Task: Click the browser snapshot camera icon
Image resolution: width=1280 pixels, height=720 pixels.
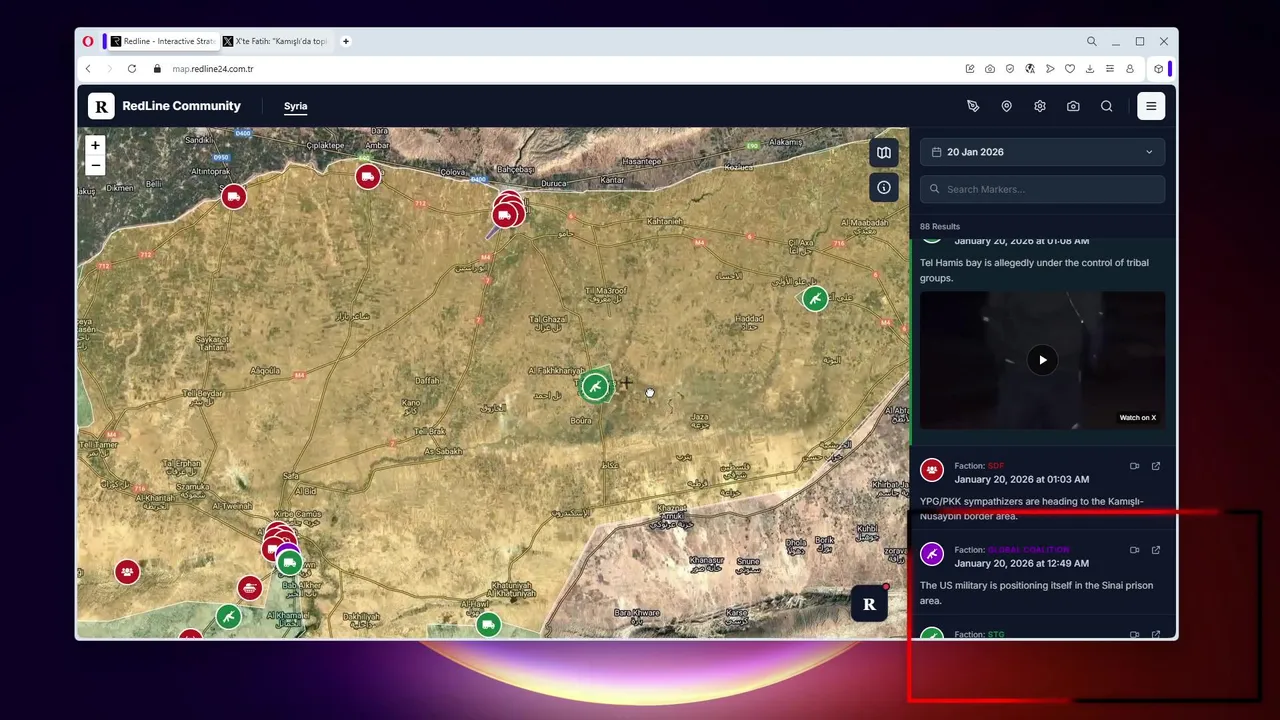Action: pyautogui.click(x=989, y=69)
